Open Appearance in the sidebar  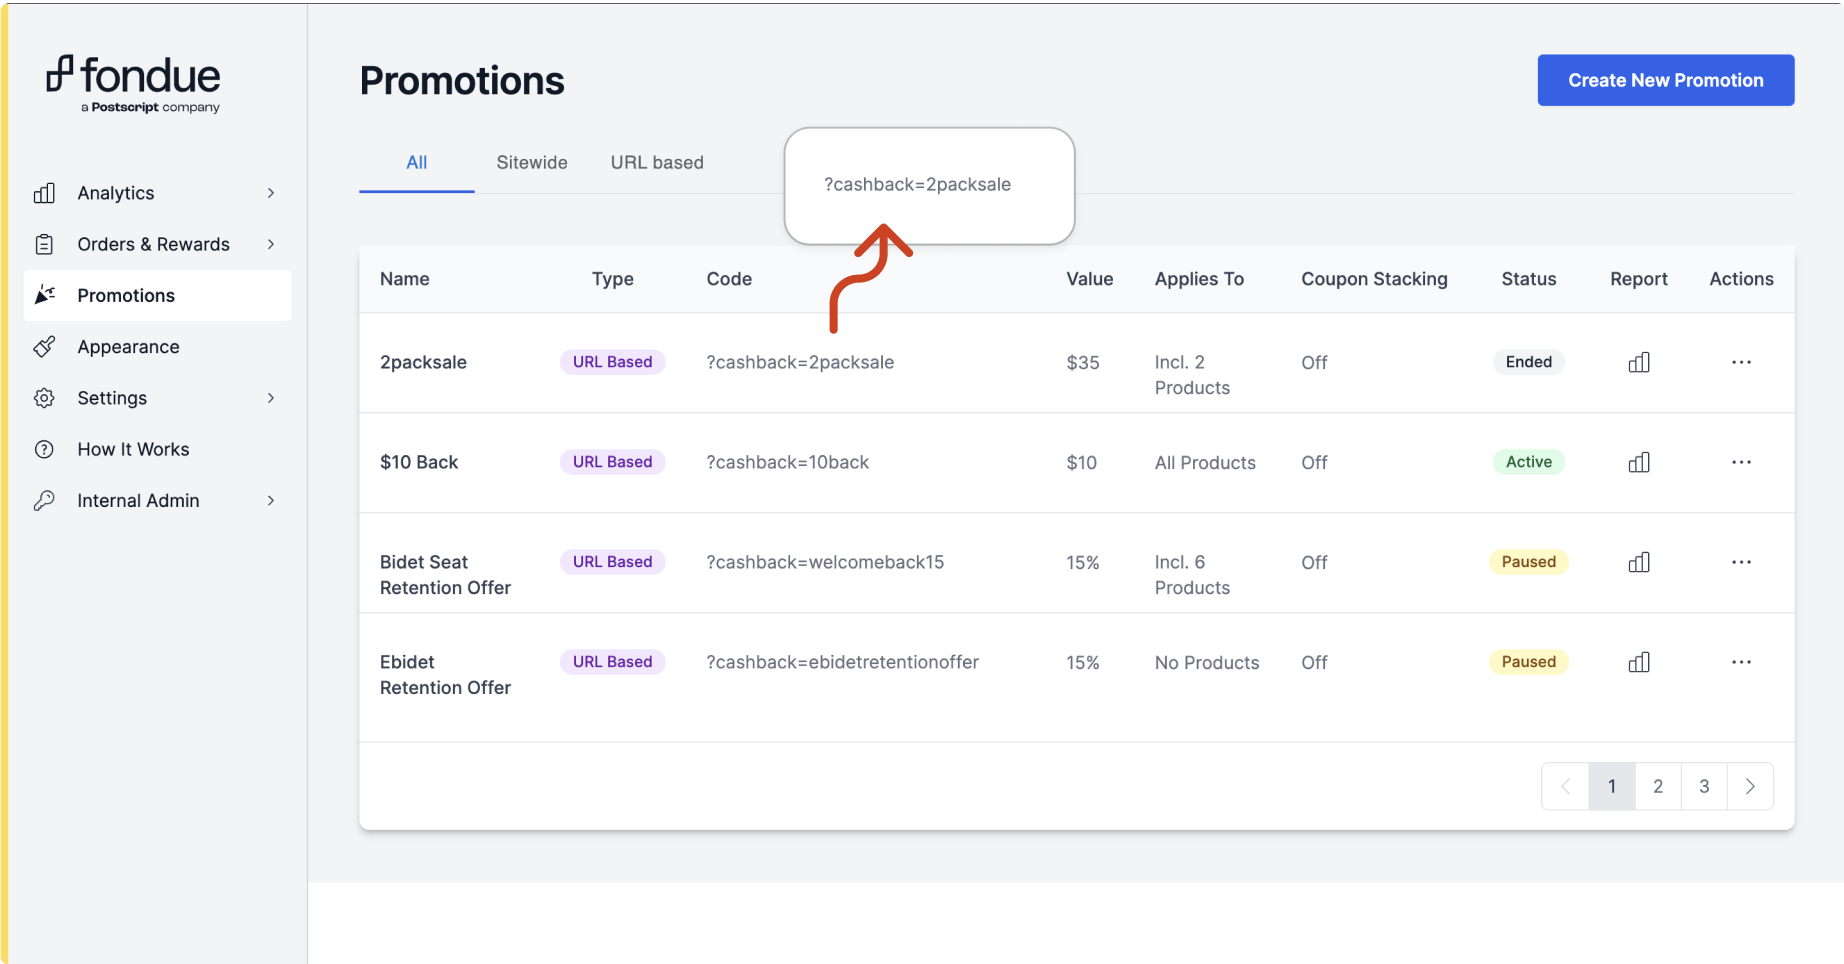(x=128, y=347)
